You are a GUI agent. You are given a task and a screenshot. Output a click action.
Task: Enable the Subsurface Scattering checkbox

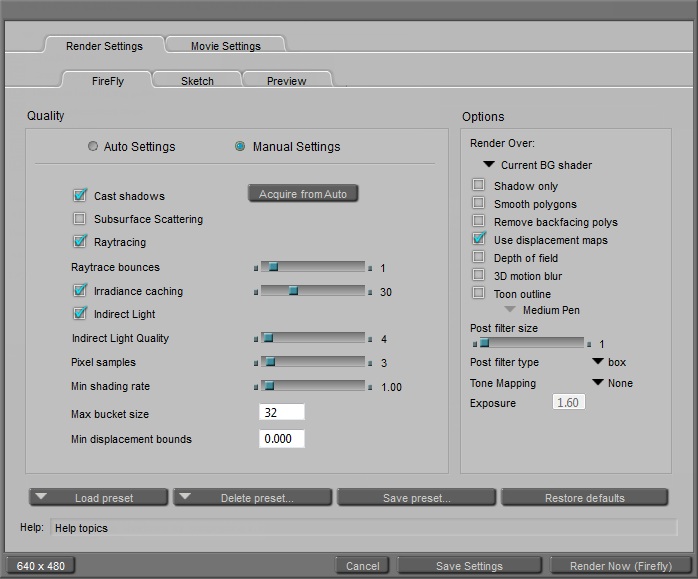pos(80,219)
